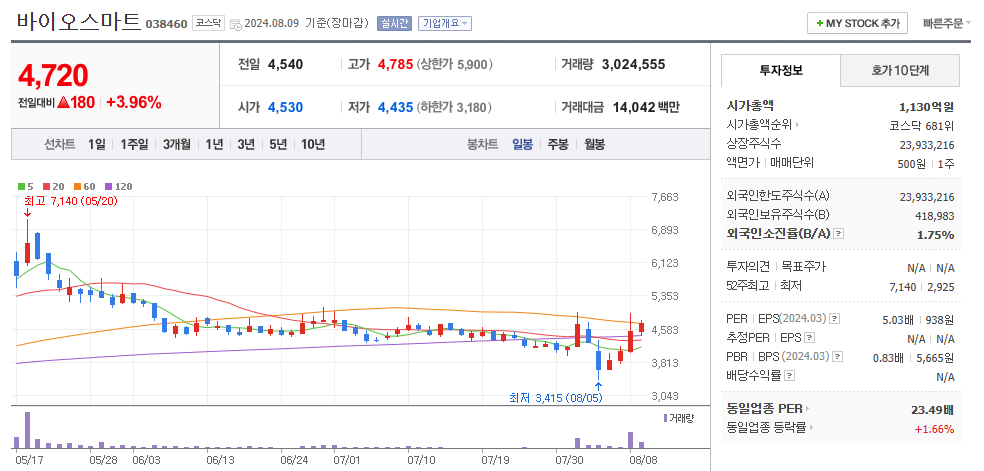Select 1일 line chart period
The image size is (984, 471).
(97, 144)
